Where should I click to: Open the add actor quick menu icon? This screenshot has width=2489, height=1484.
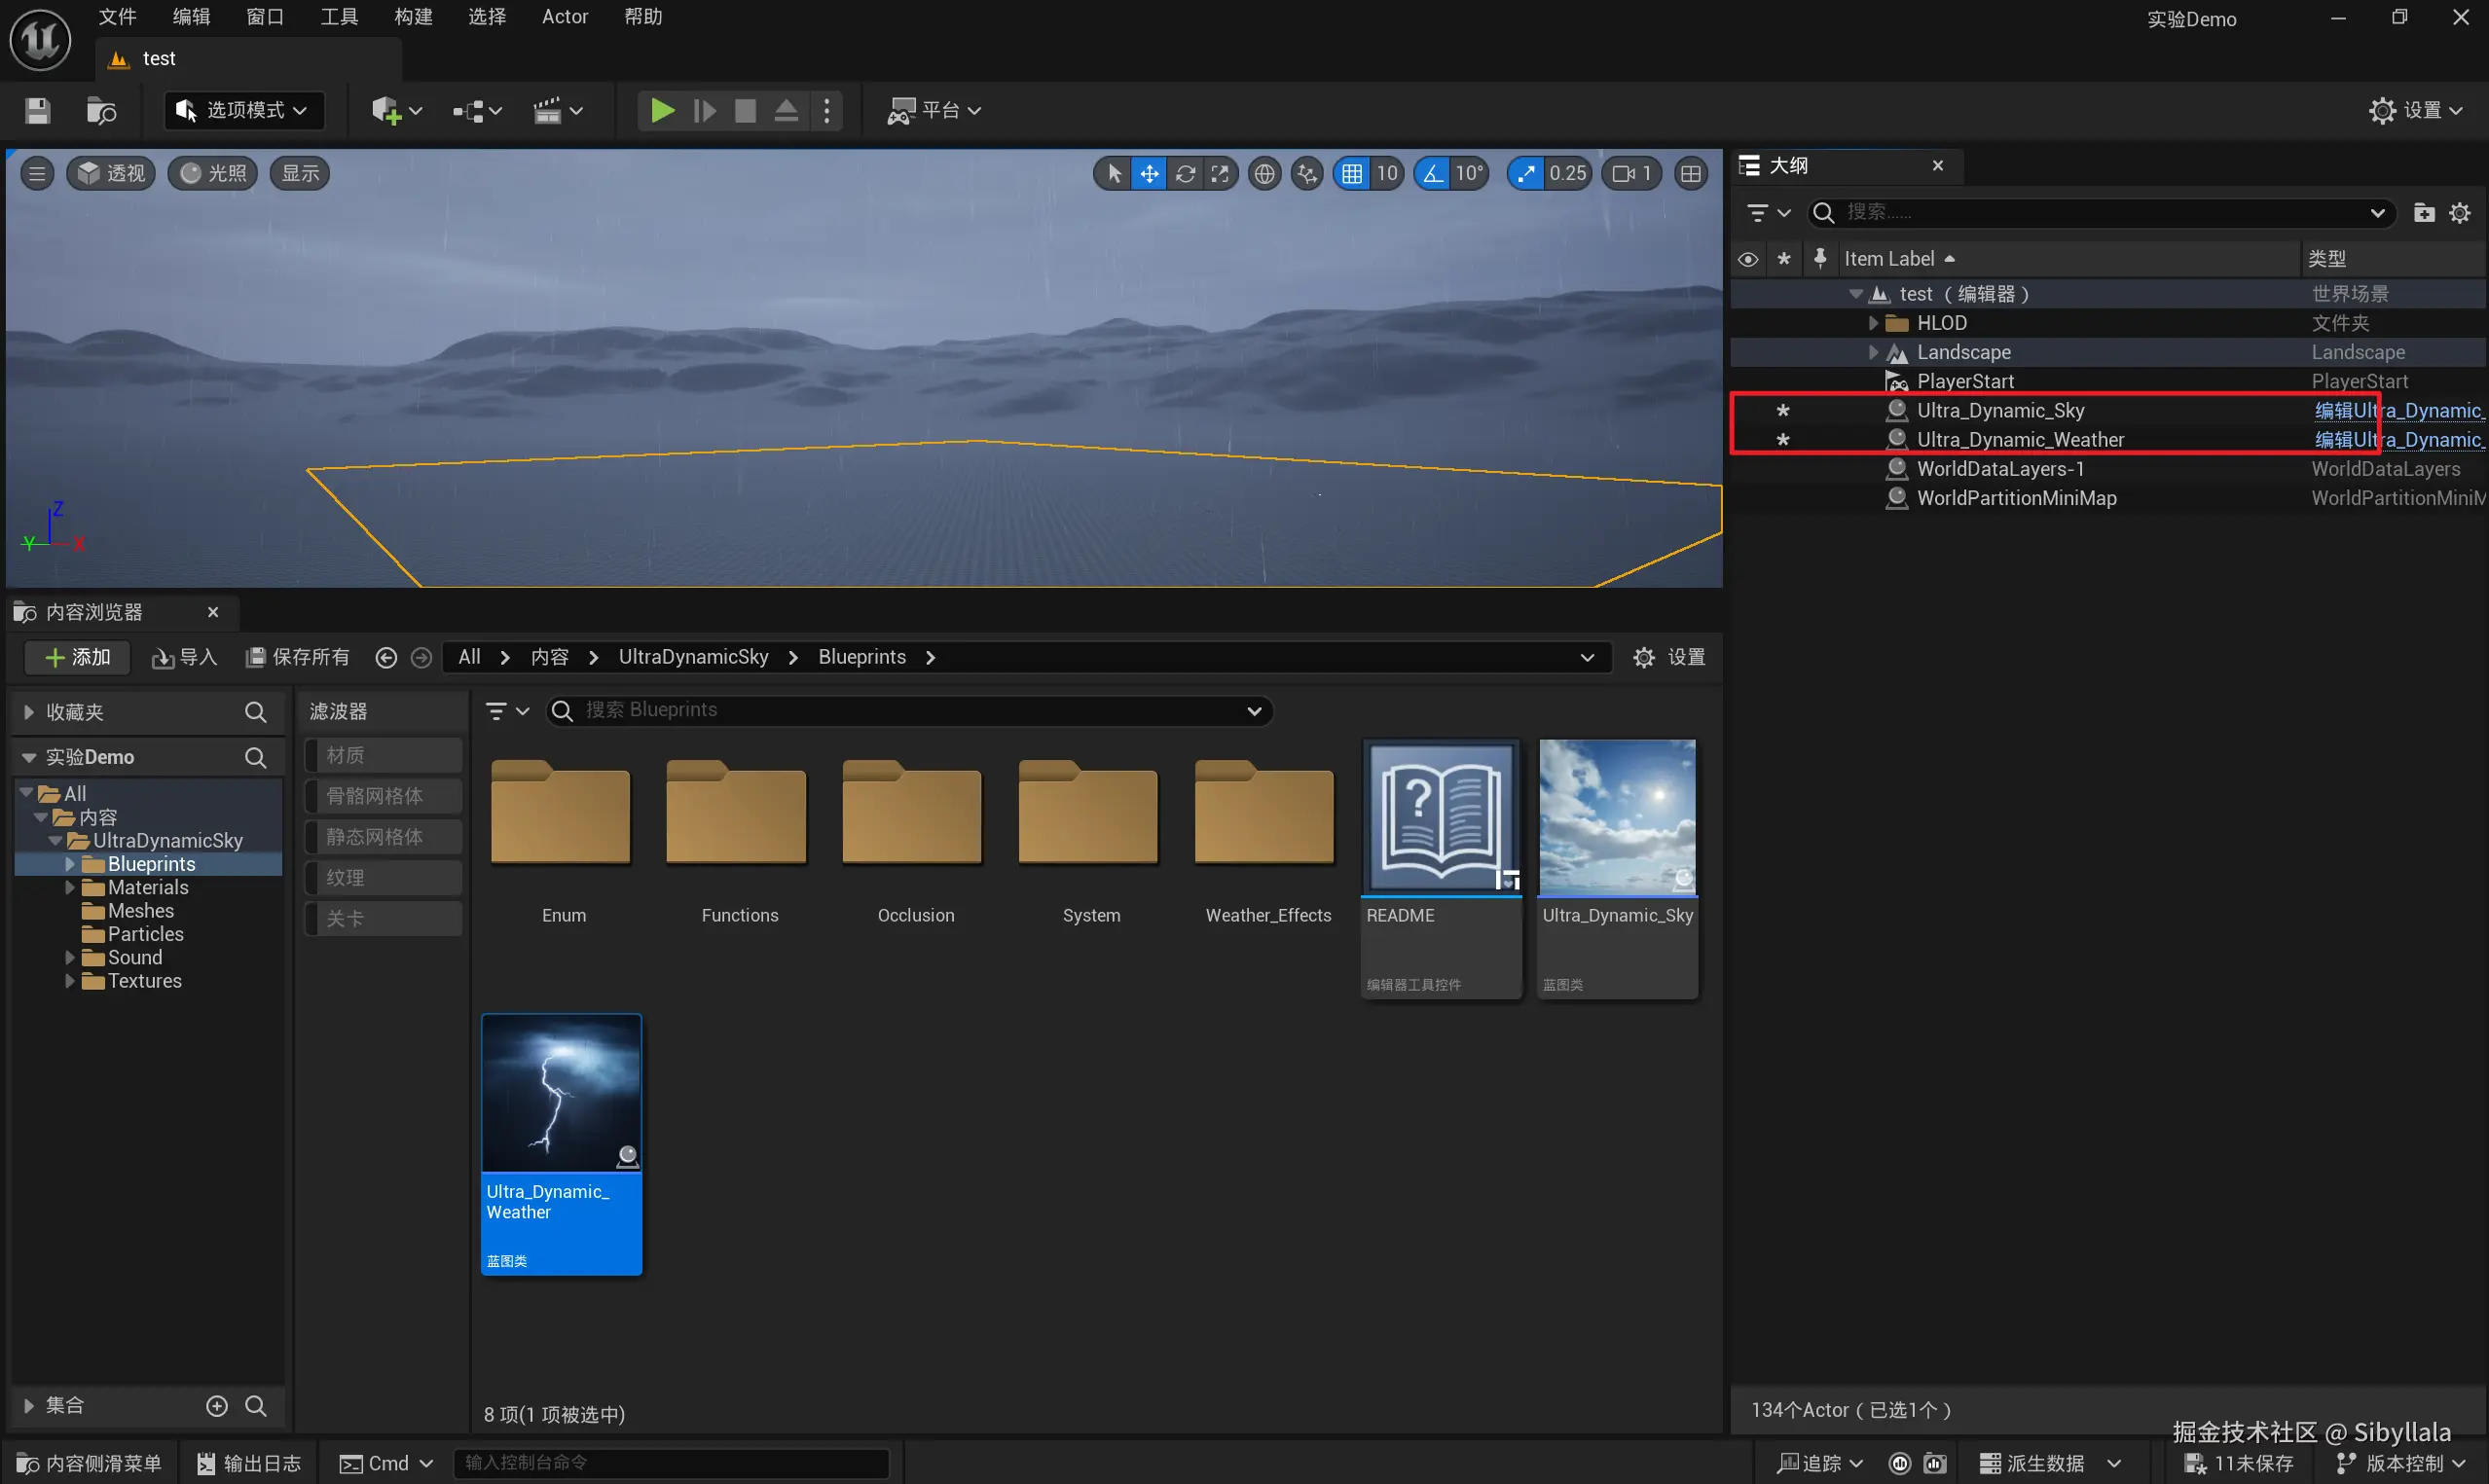pyautogui.click(x=386, y=110)
